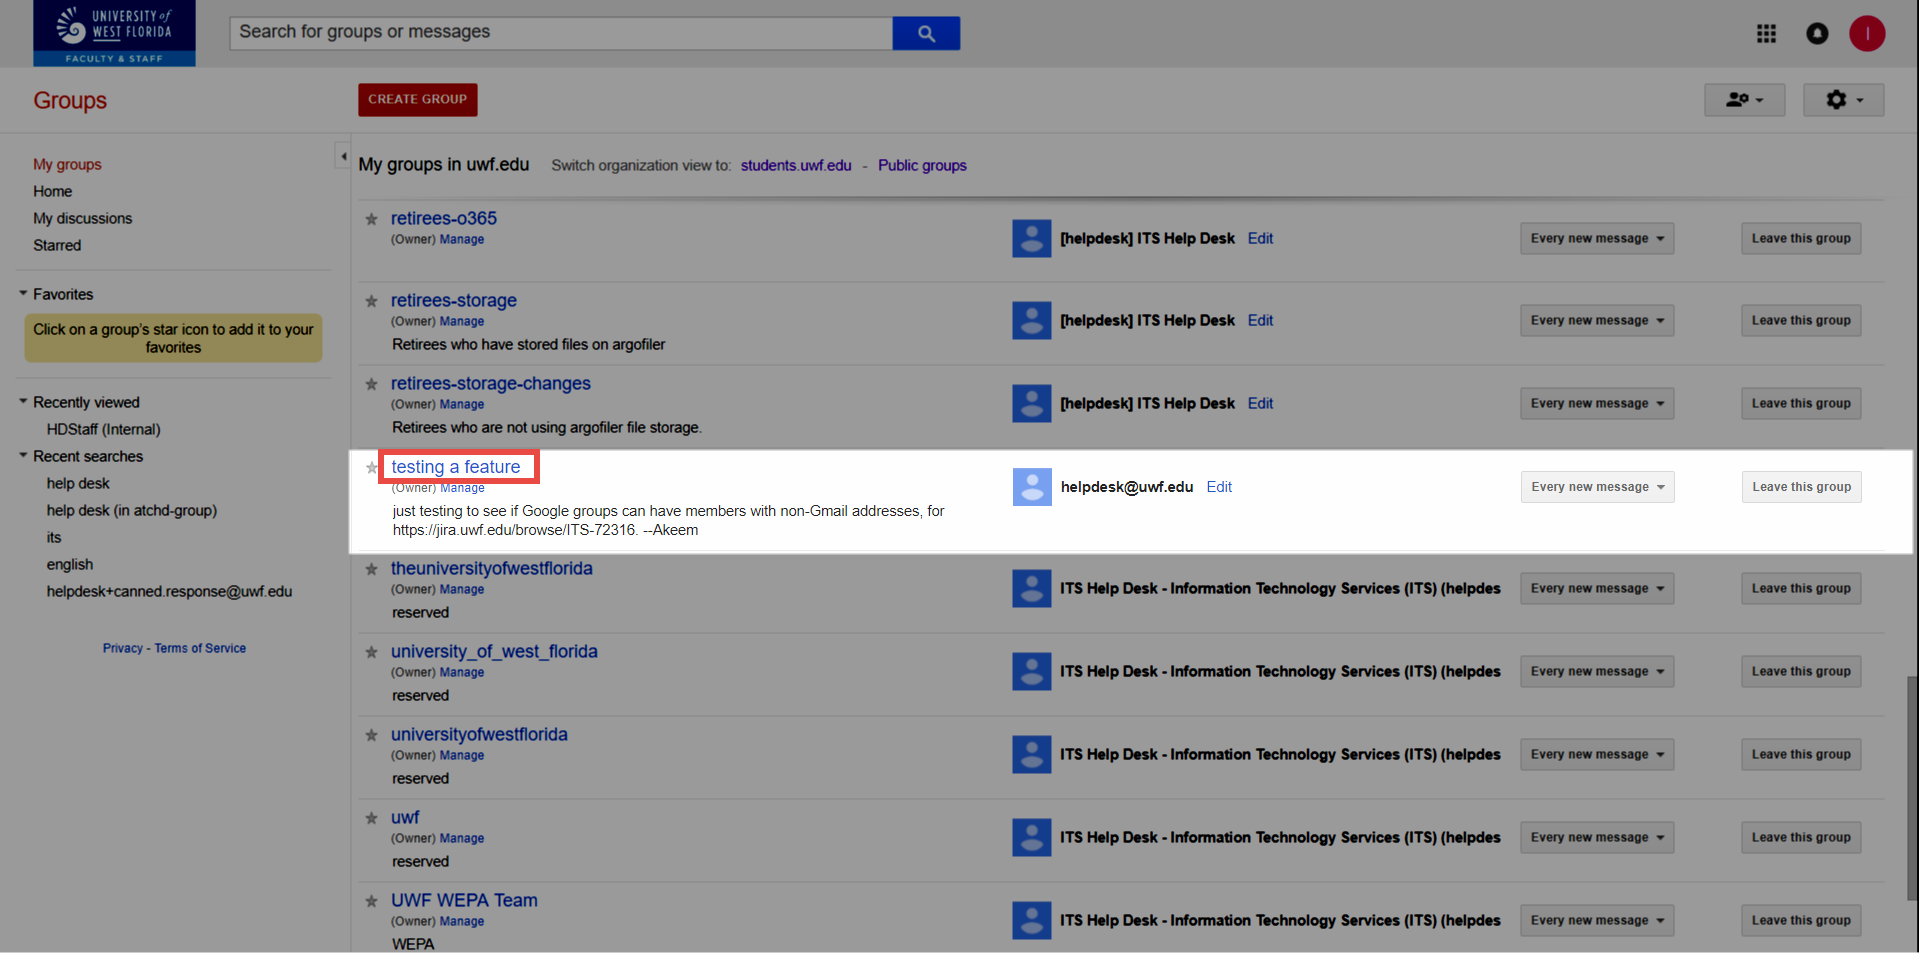Select recent search 'english'
Viewport: 1919px width, 954px height.
point(69,564)
